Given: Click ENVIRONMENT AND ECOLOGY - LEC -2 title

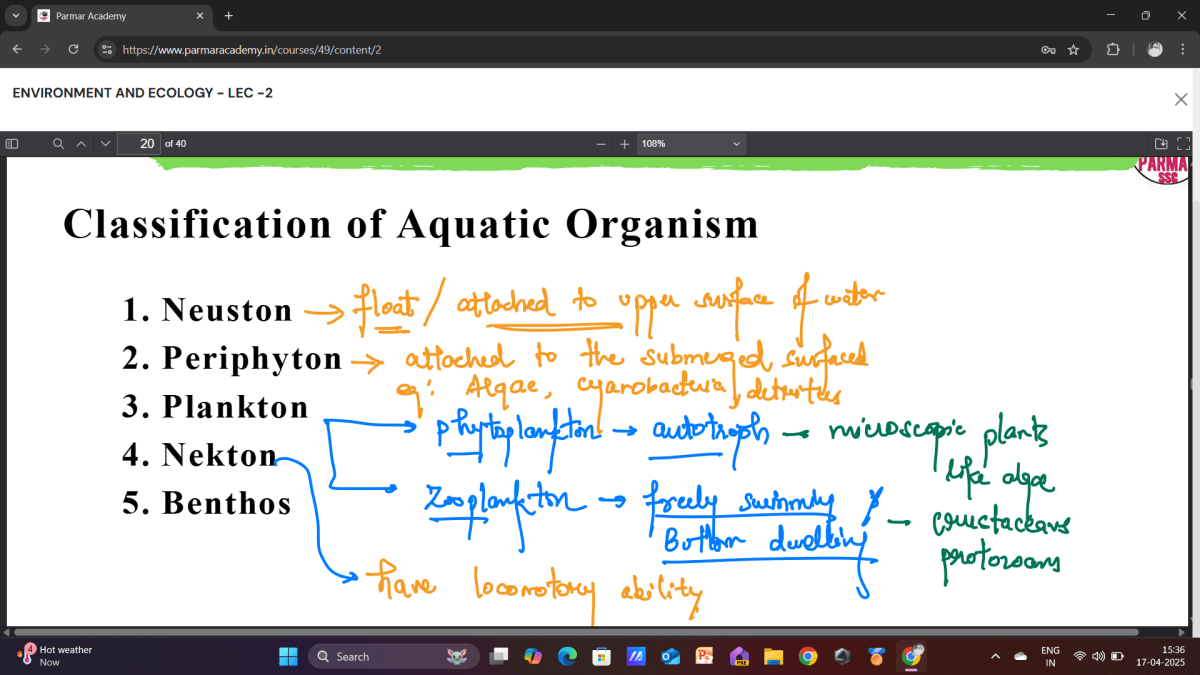Looking at the screenshot, I should coord(142,93).
